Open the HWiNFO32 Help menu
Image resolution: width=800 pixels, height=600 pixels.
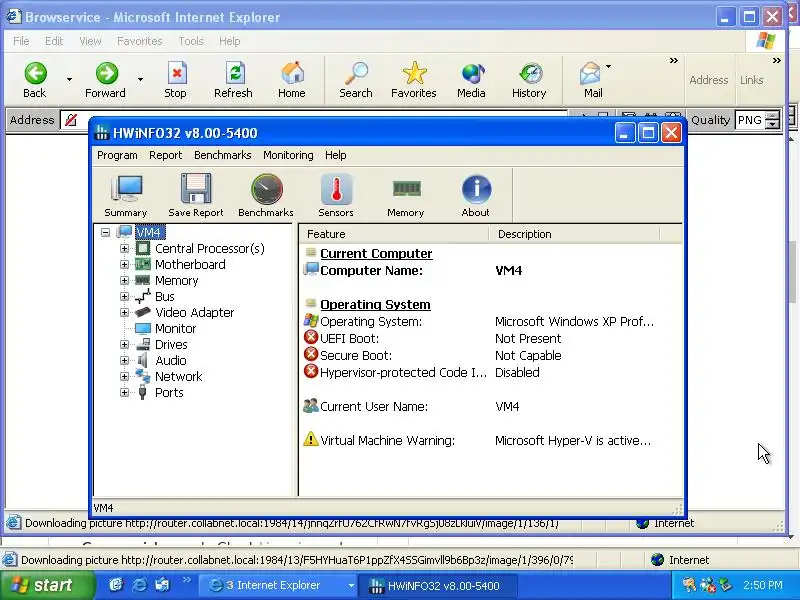click(336, 155)
